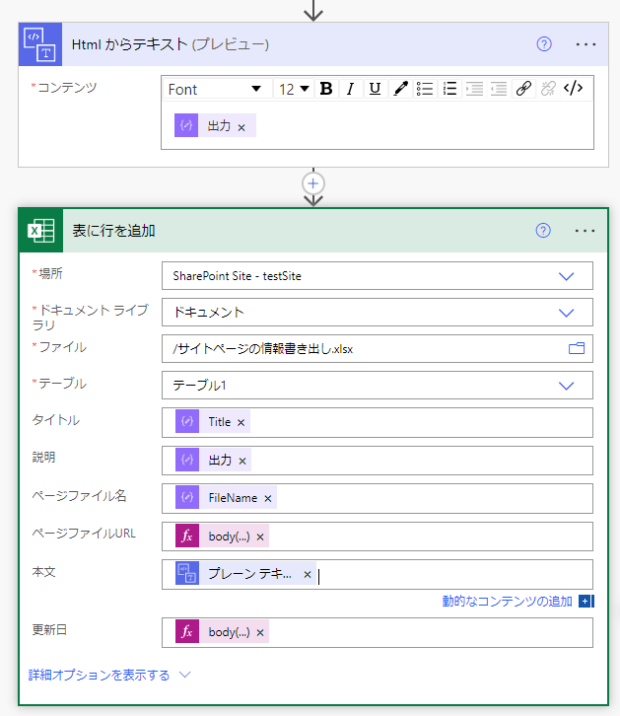Toggle italic formatting in the content editor
This screenshot has height=716, width=620.
pyautogui.click(x=350, y=89)
